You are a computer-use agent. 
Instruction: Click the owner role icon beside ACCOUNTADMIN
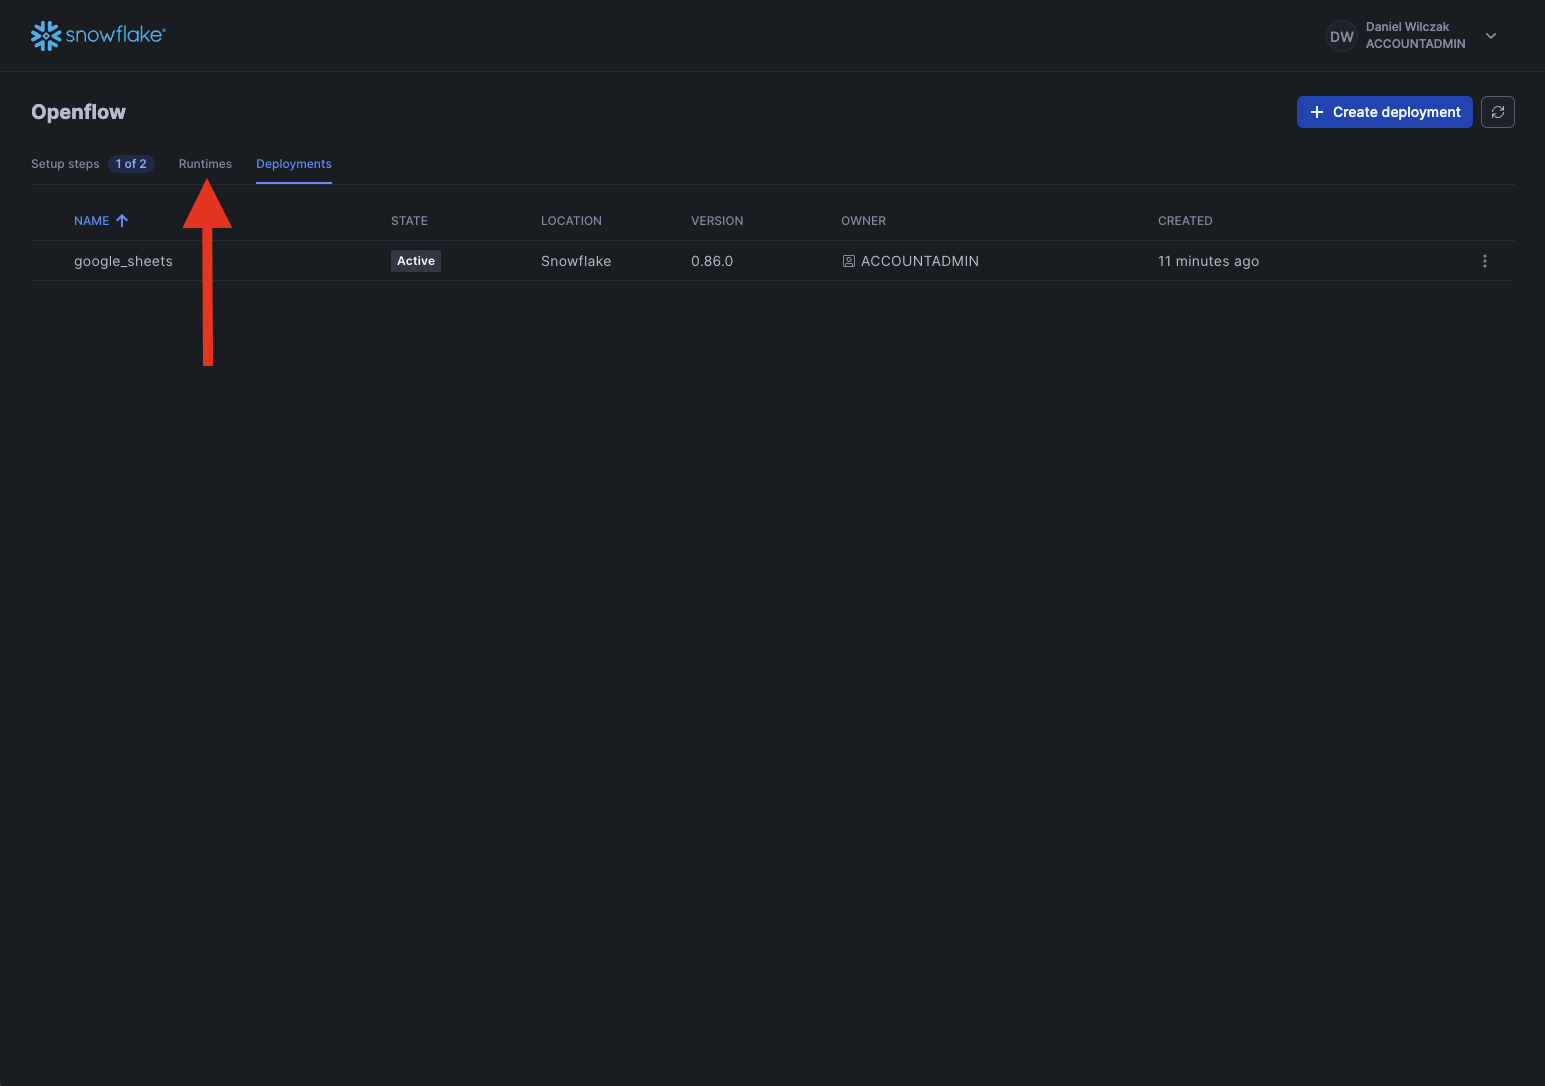[848, 261]
